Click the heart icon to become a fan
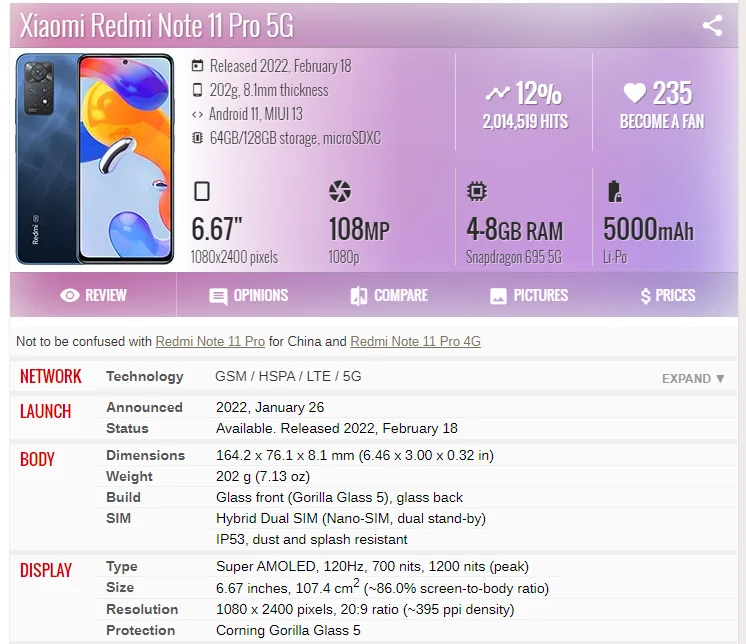746x644 pixels. (x=635, y=93)
